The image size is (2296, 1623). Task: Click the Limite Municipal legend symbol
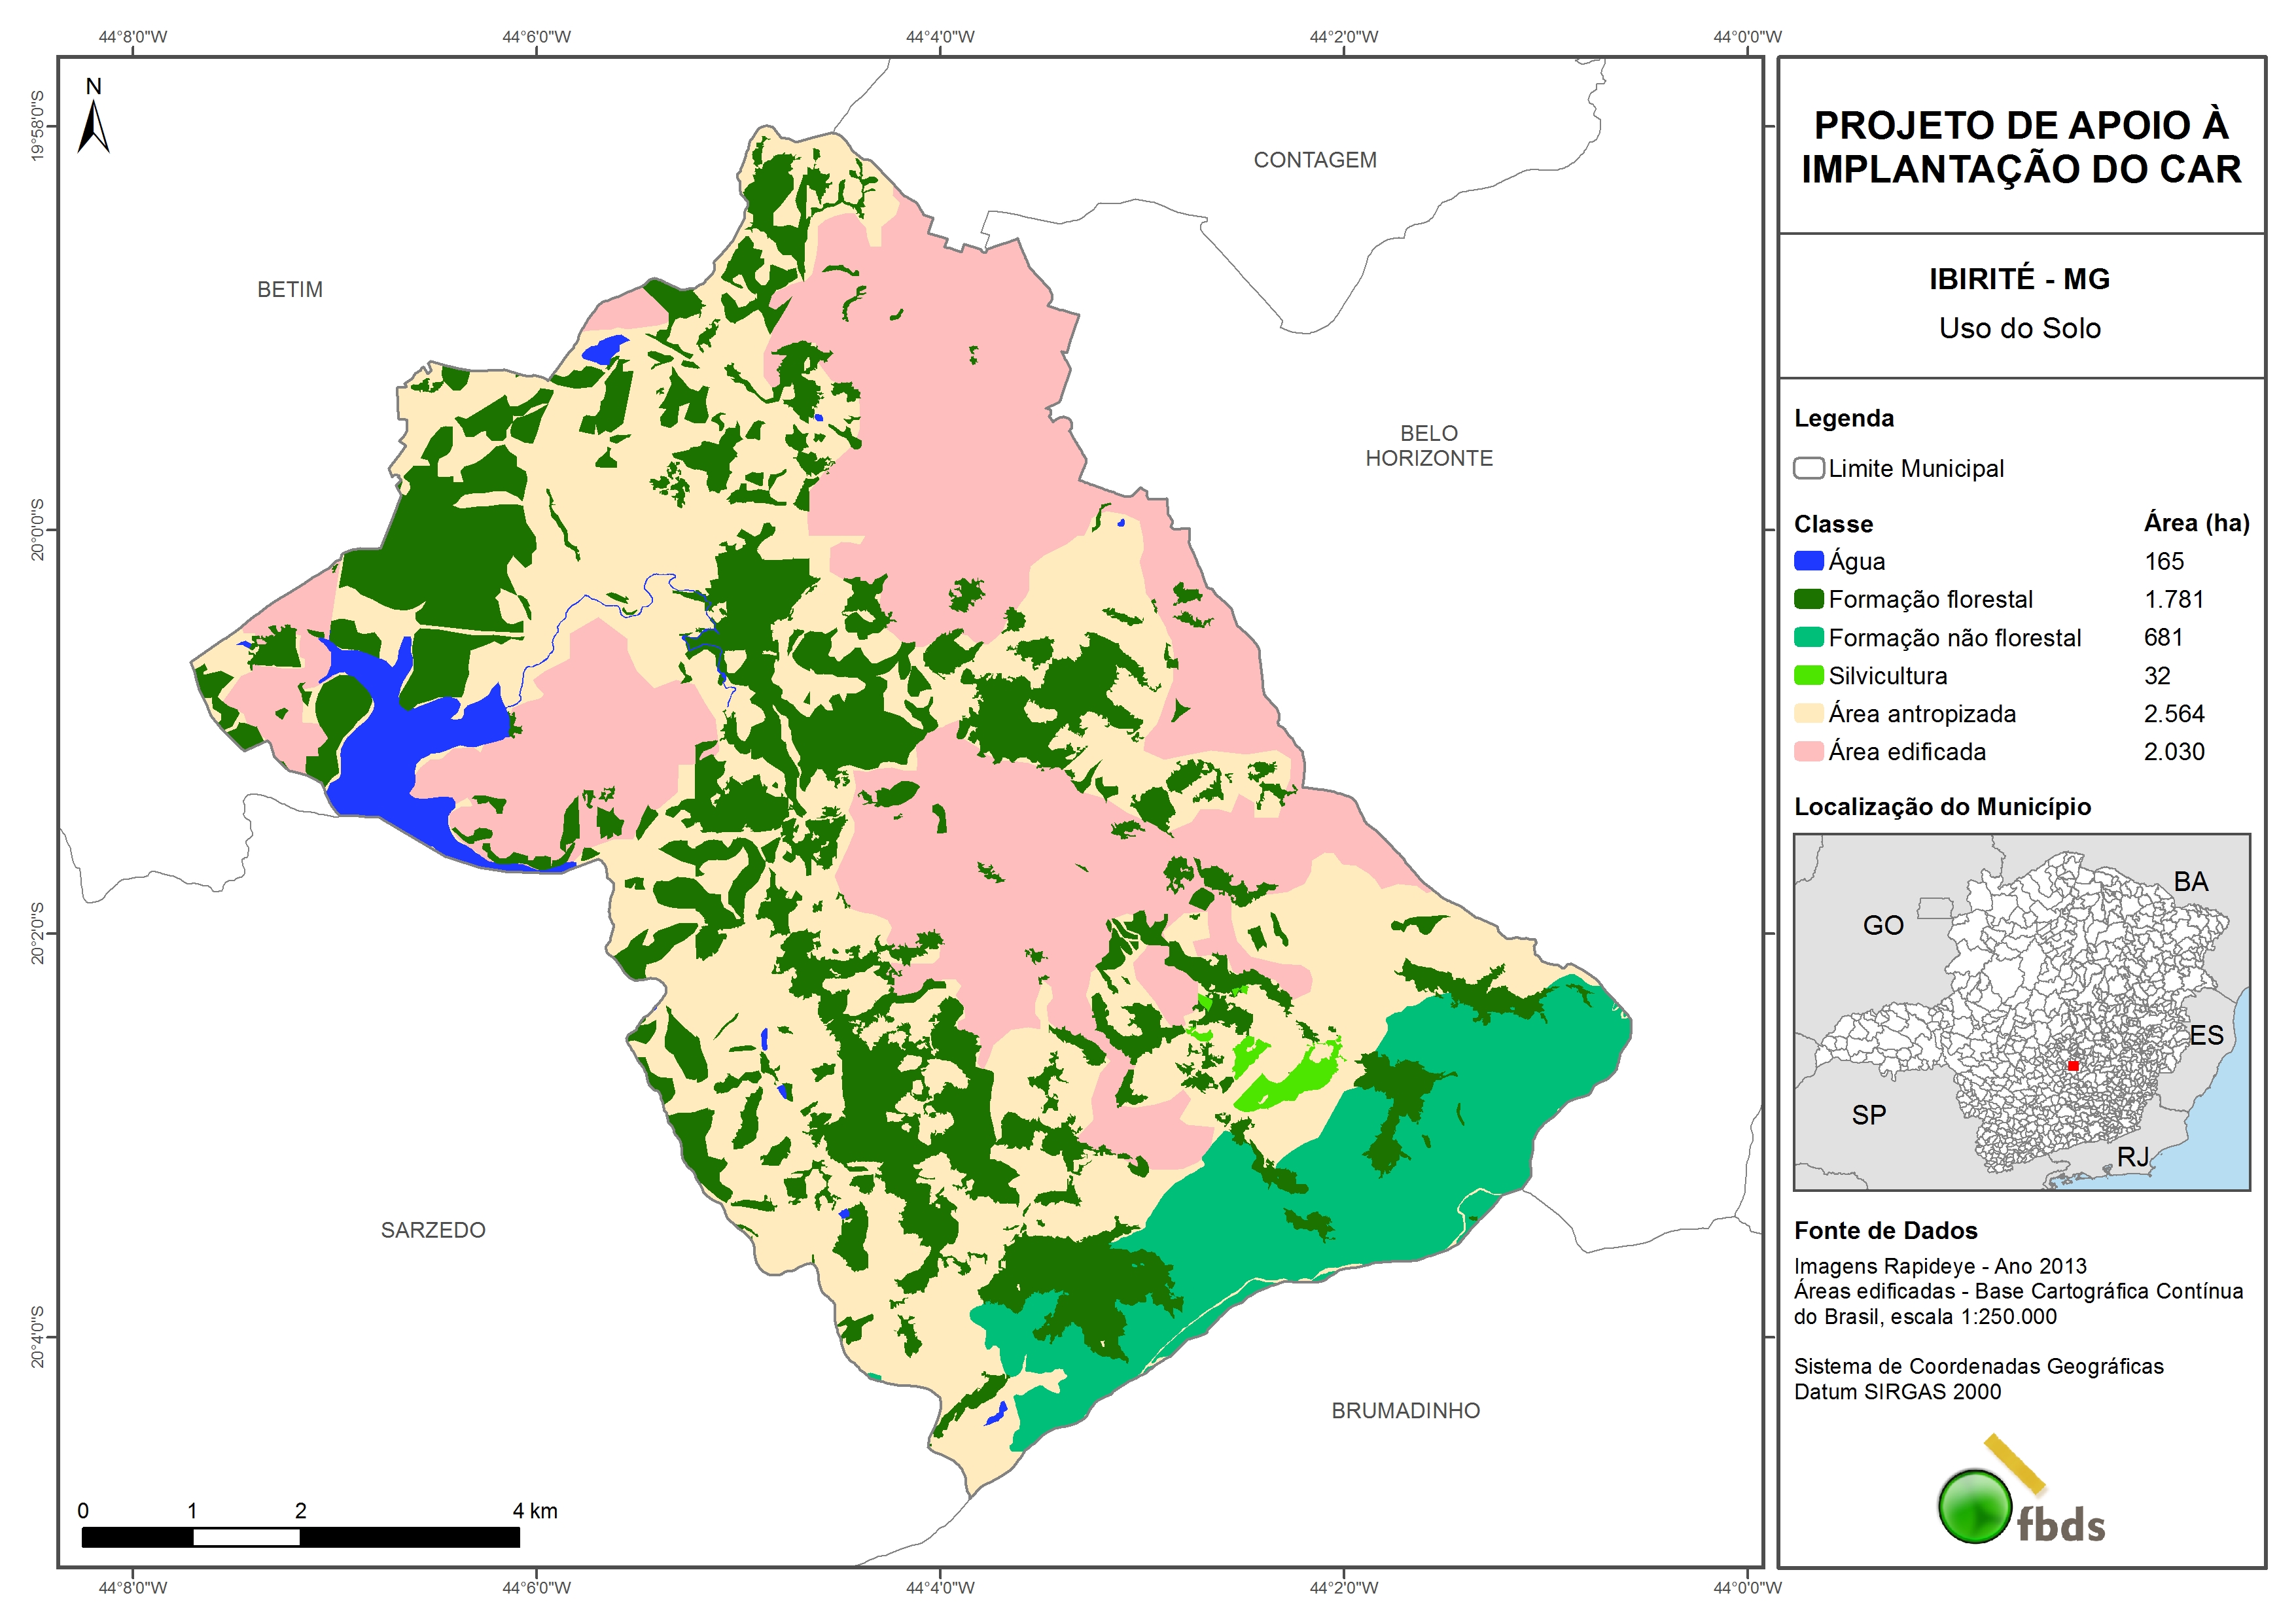tap(1808, 468)
